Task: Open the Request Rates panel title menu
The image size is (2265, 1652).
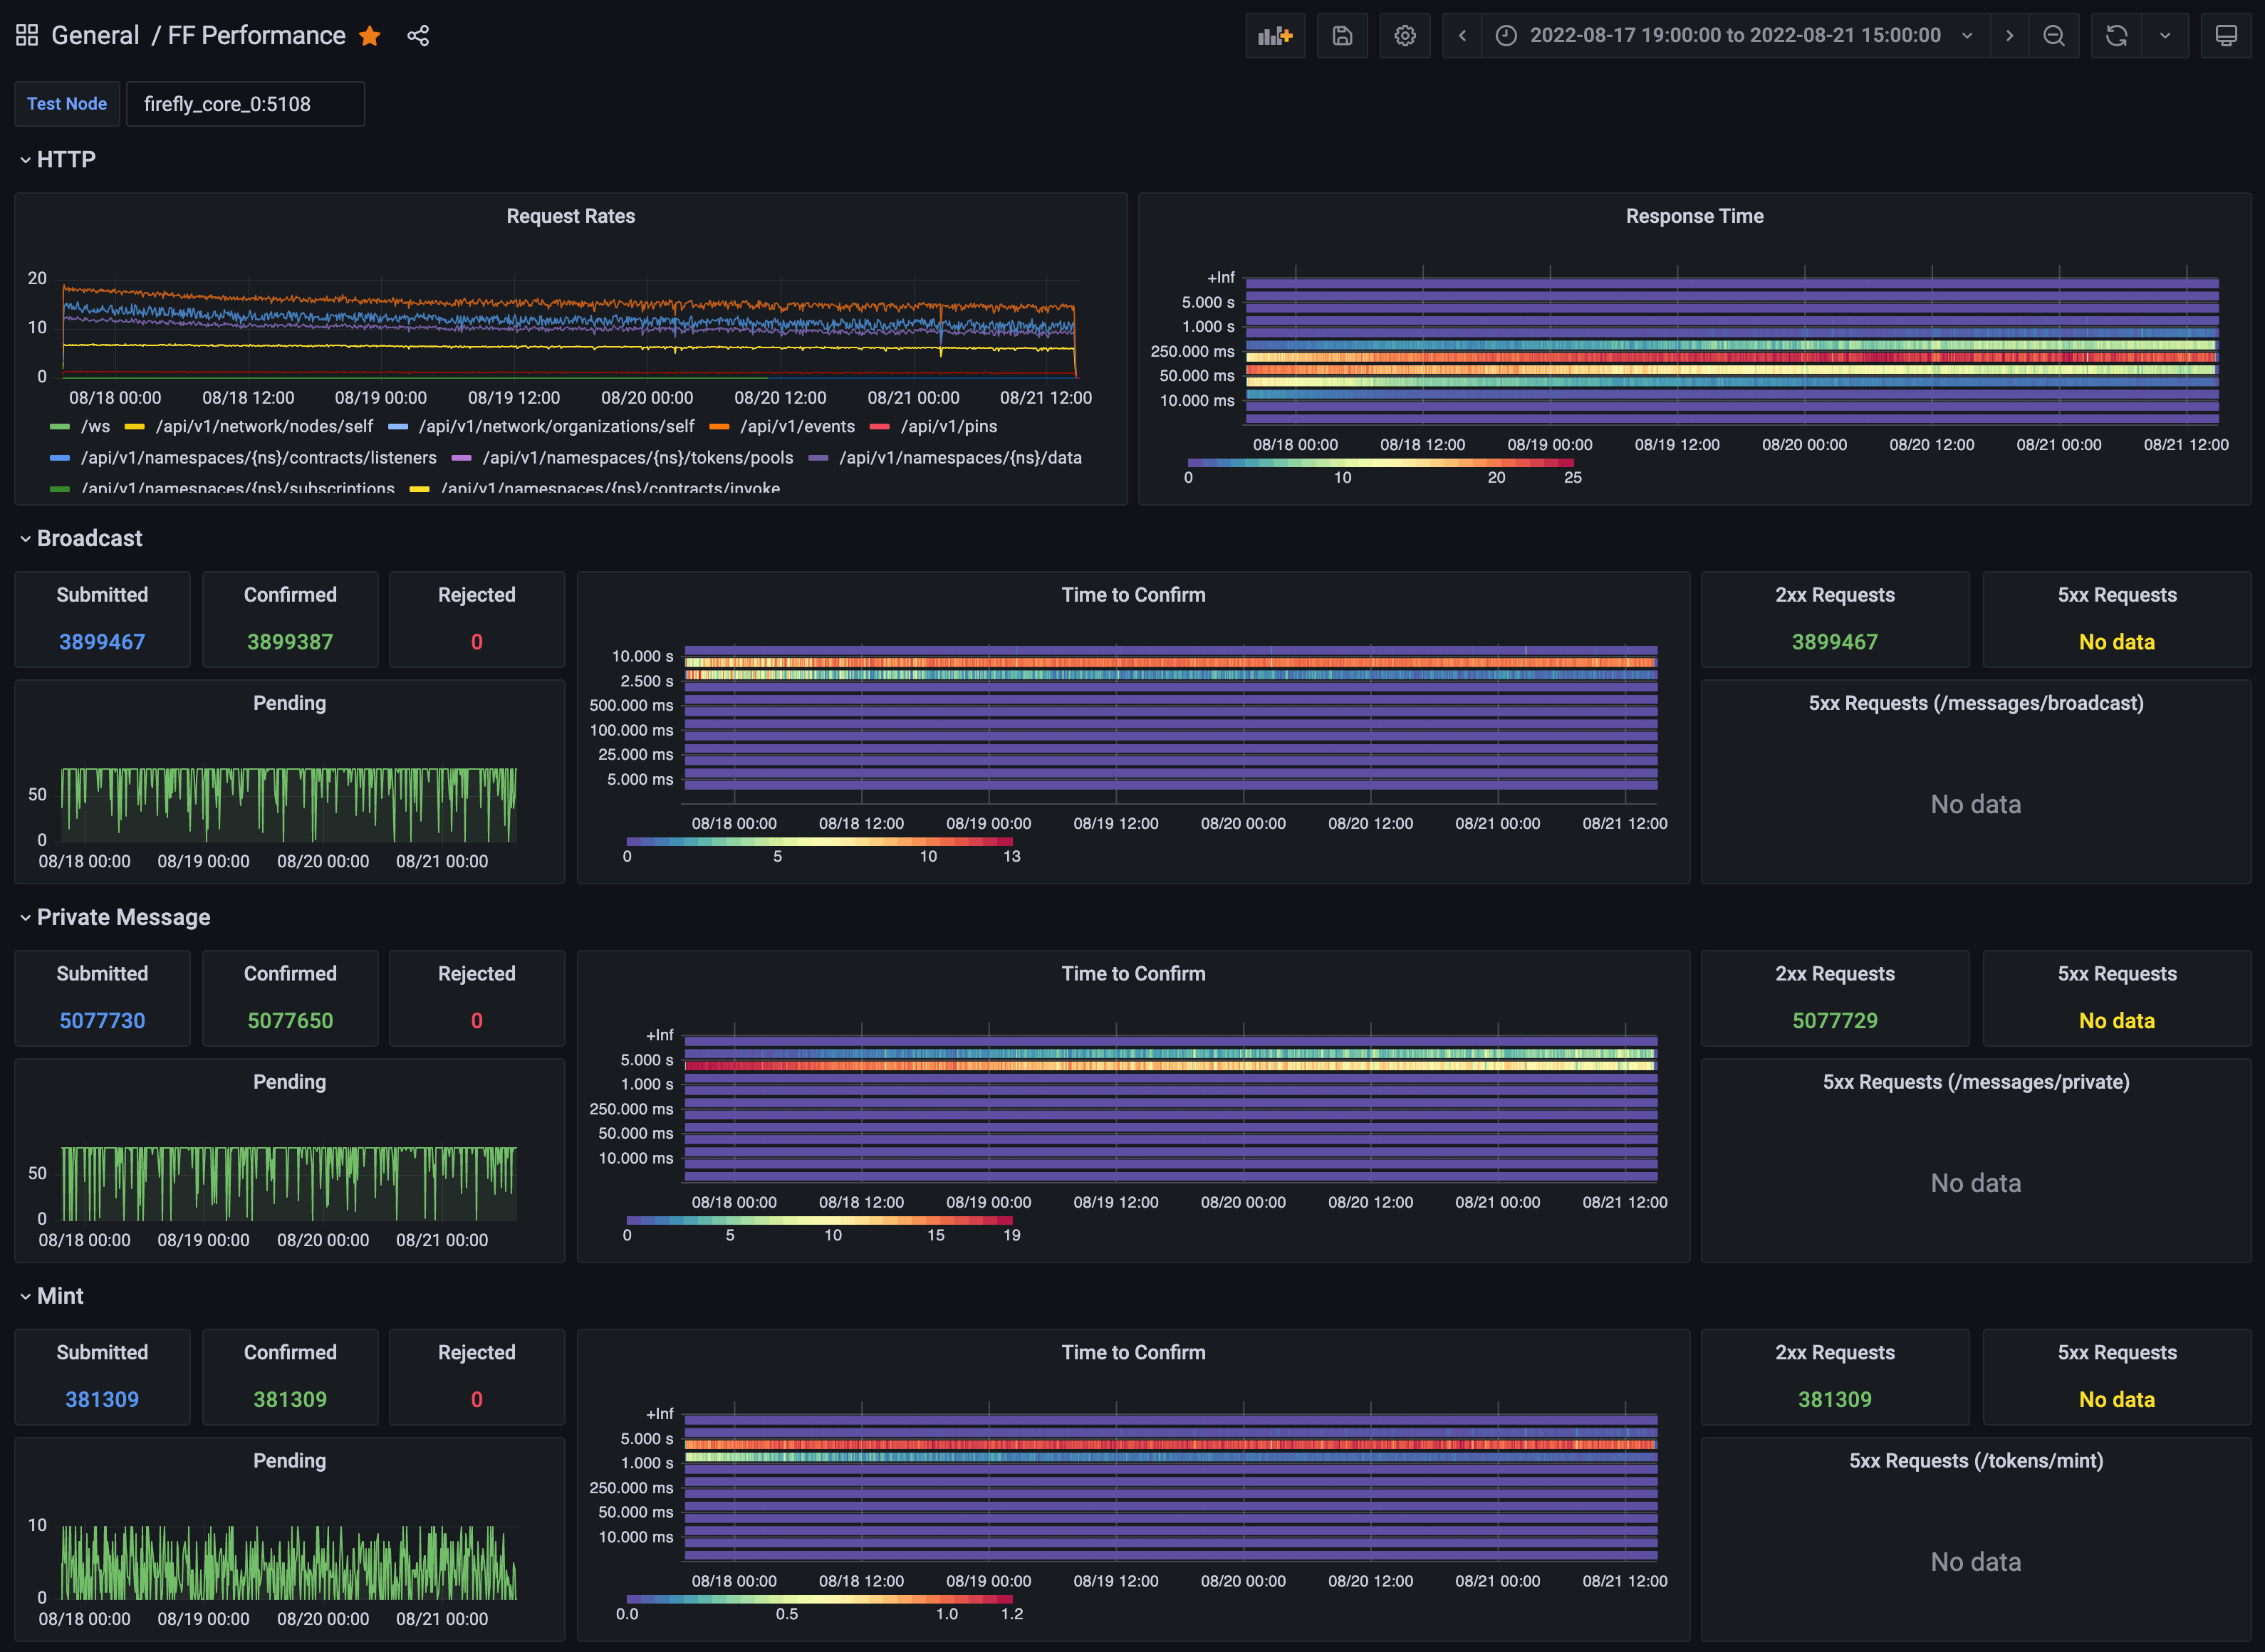Action: coord(570,216)
